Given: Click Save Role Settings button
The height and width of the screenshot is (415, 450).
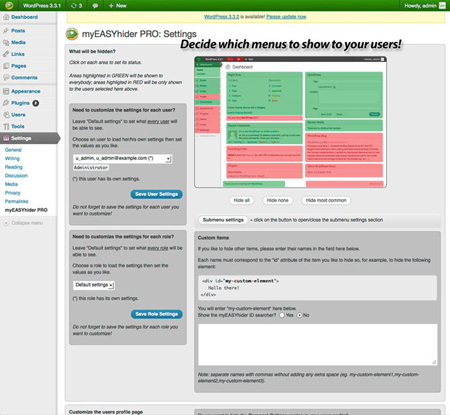Looking at the screenshot, I should [x=157, y=314].
